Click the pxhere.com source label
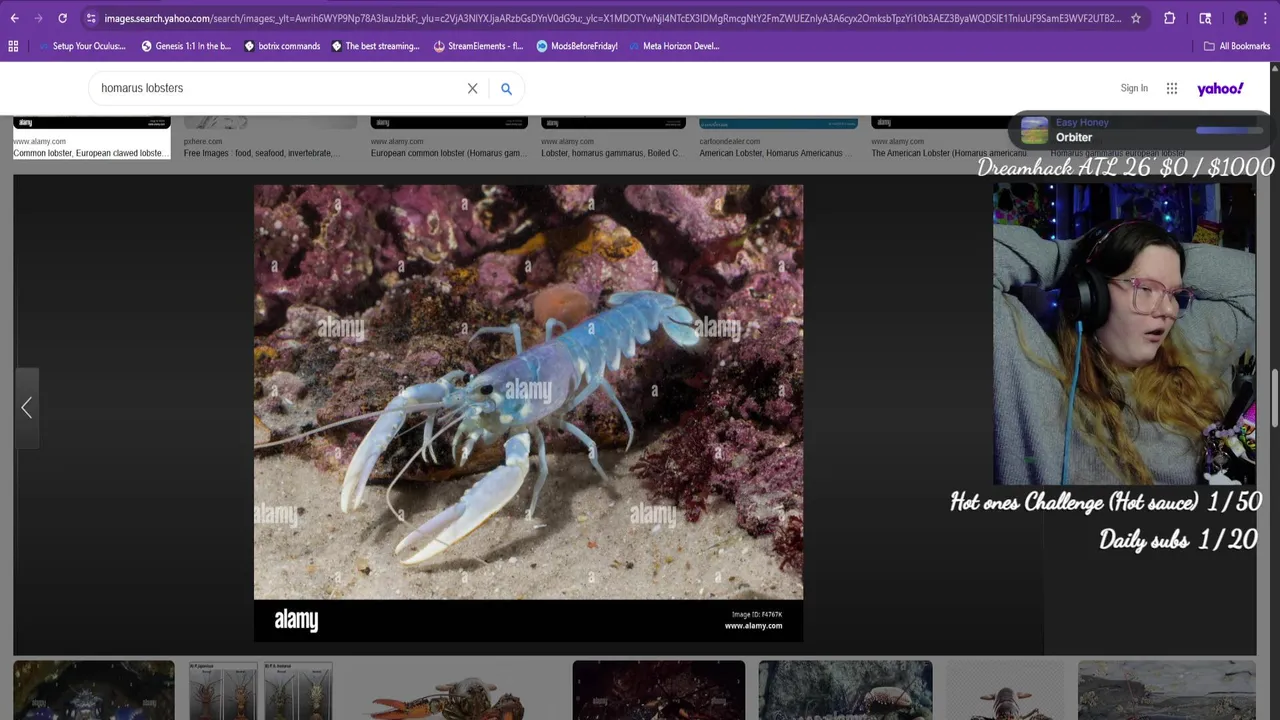Viewport: 1280px width, 720px height. [203, 142]
